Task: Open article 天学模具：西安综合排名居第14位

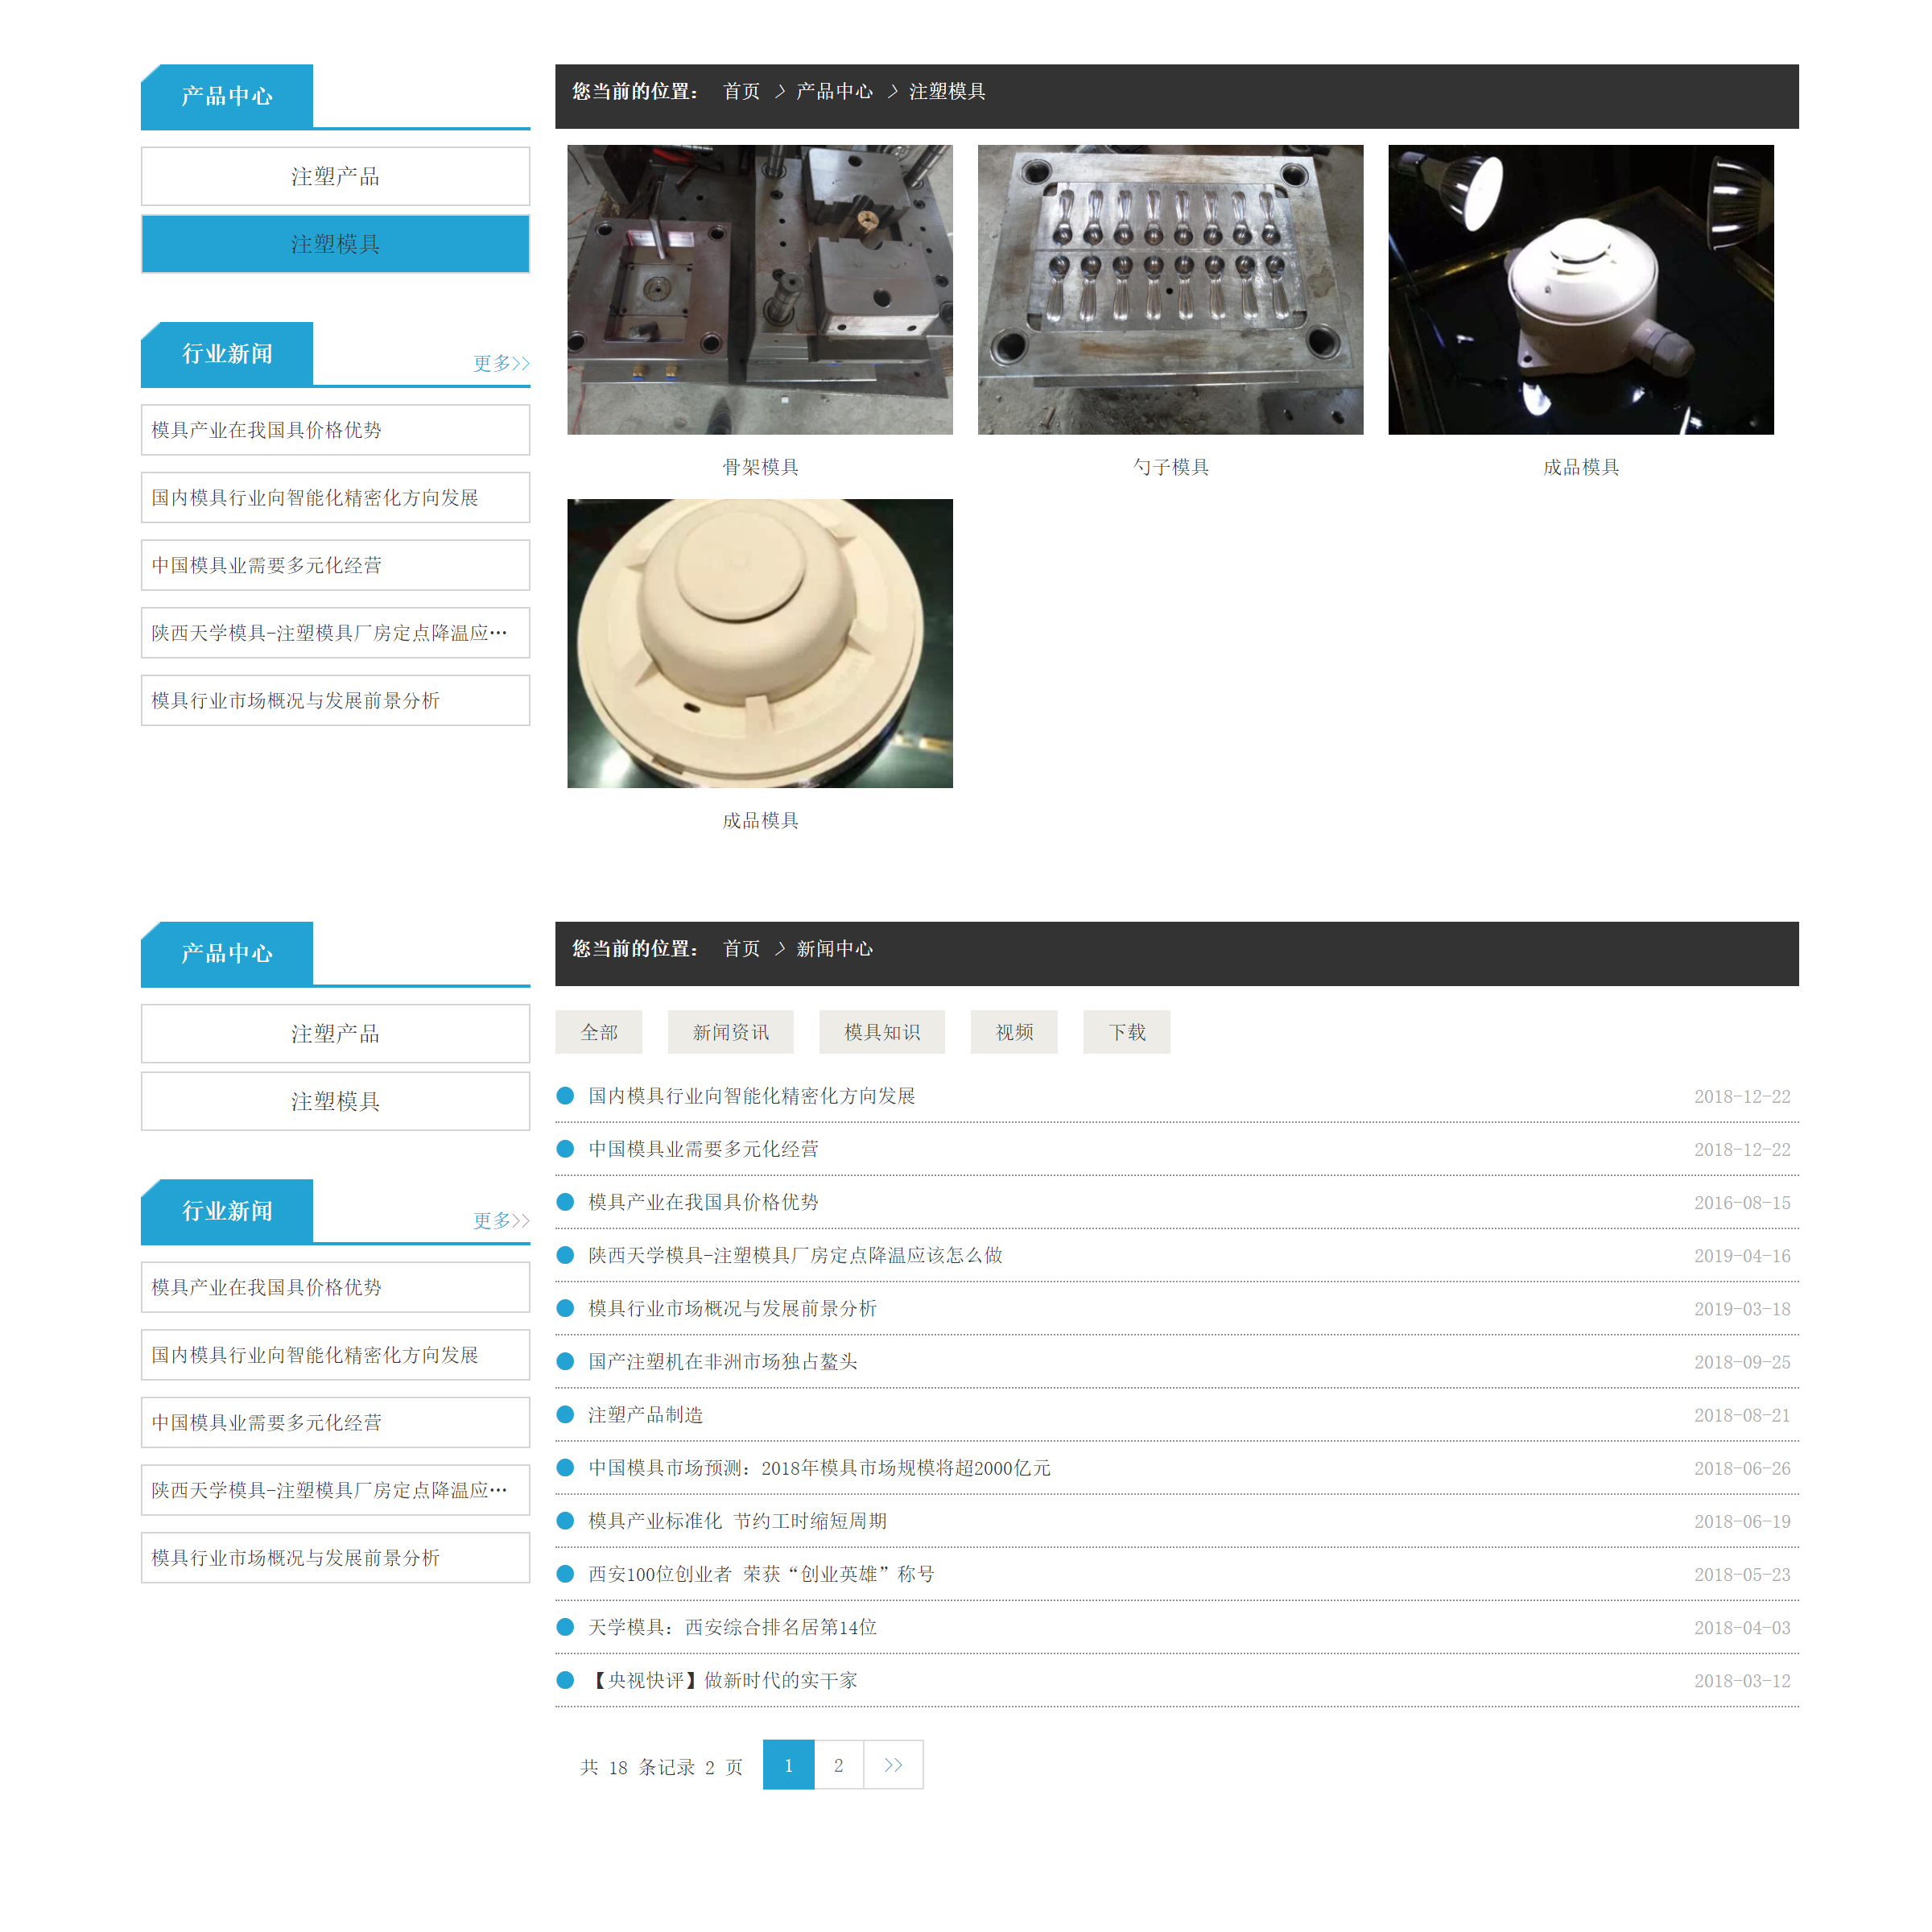Action: pyautogui.click(x=732, y=1627)
